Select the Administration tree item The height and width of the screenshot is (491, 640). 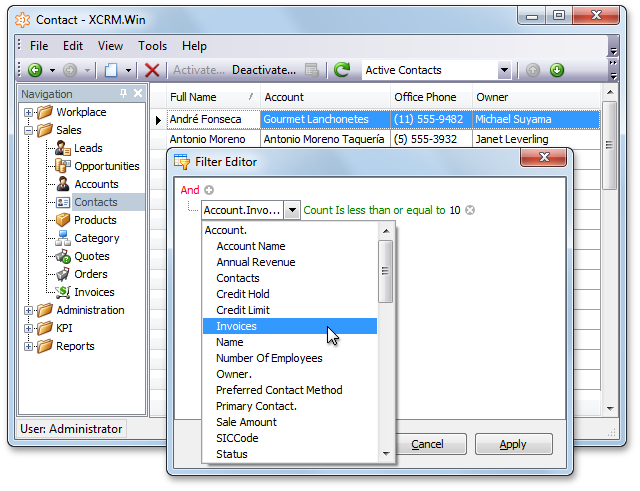[90, 310]
